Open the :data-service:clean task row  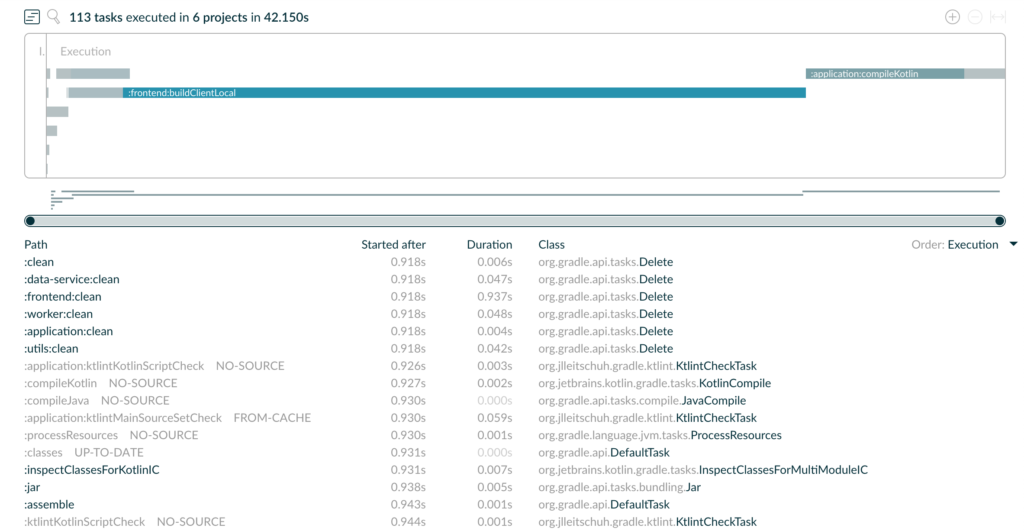coord(72,280)
